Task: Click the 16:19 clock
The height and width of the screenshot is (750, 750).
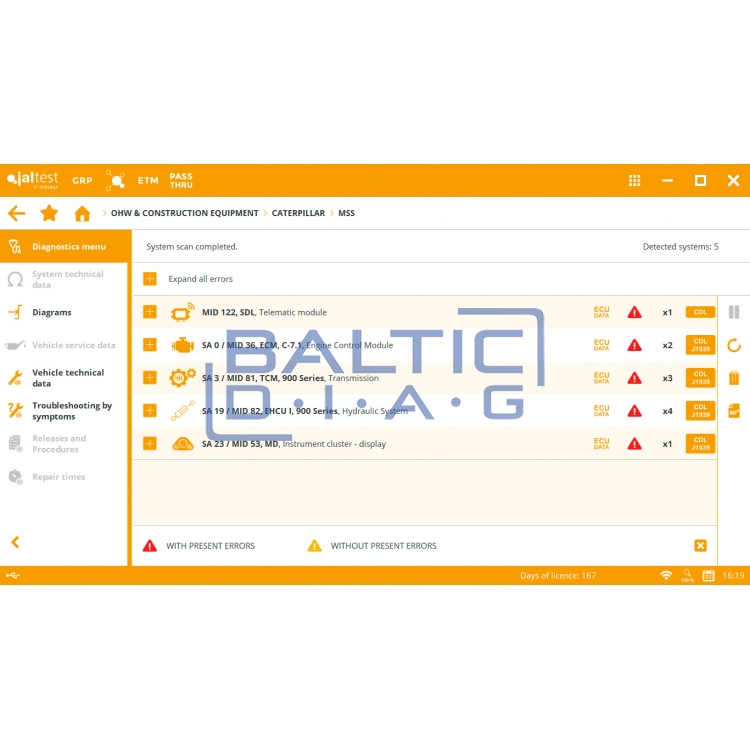Action: pyautogui.click(x=733, y=575)
